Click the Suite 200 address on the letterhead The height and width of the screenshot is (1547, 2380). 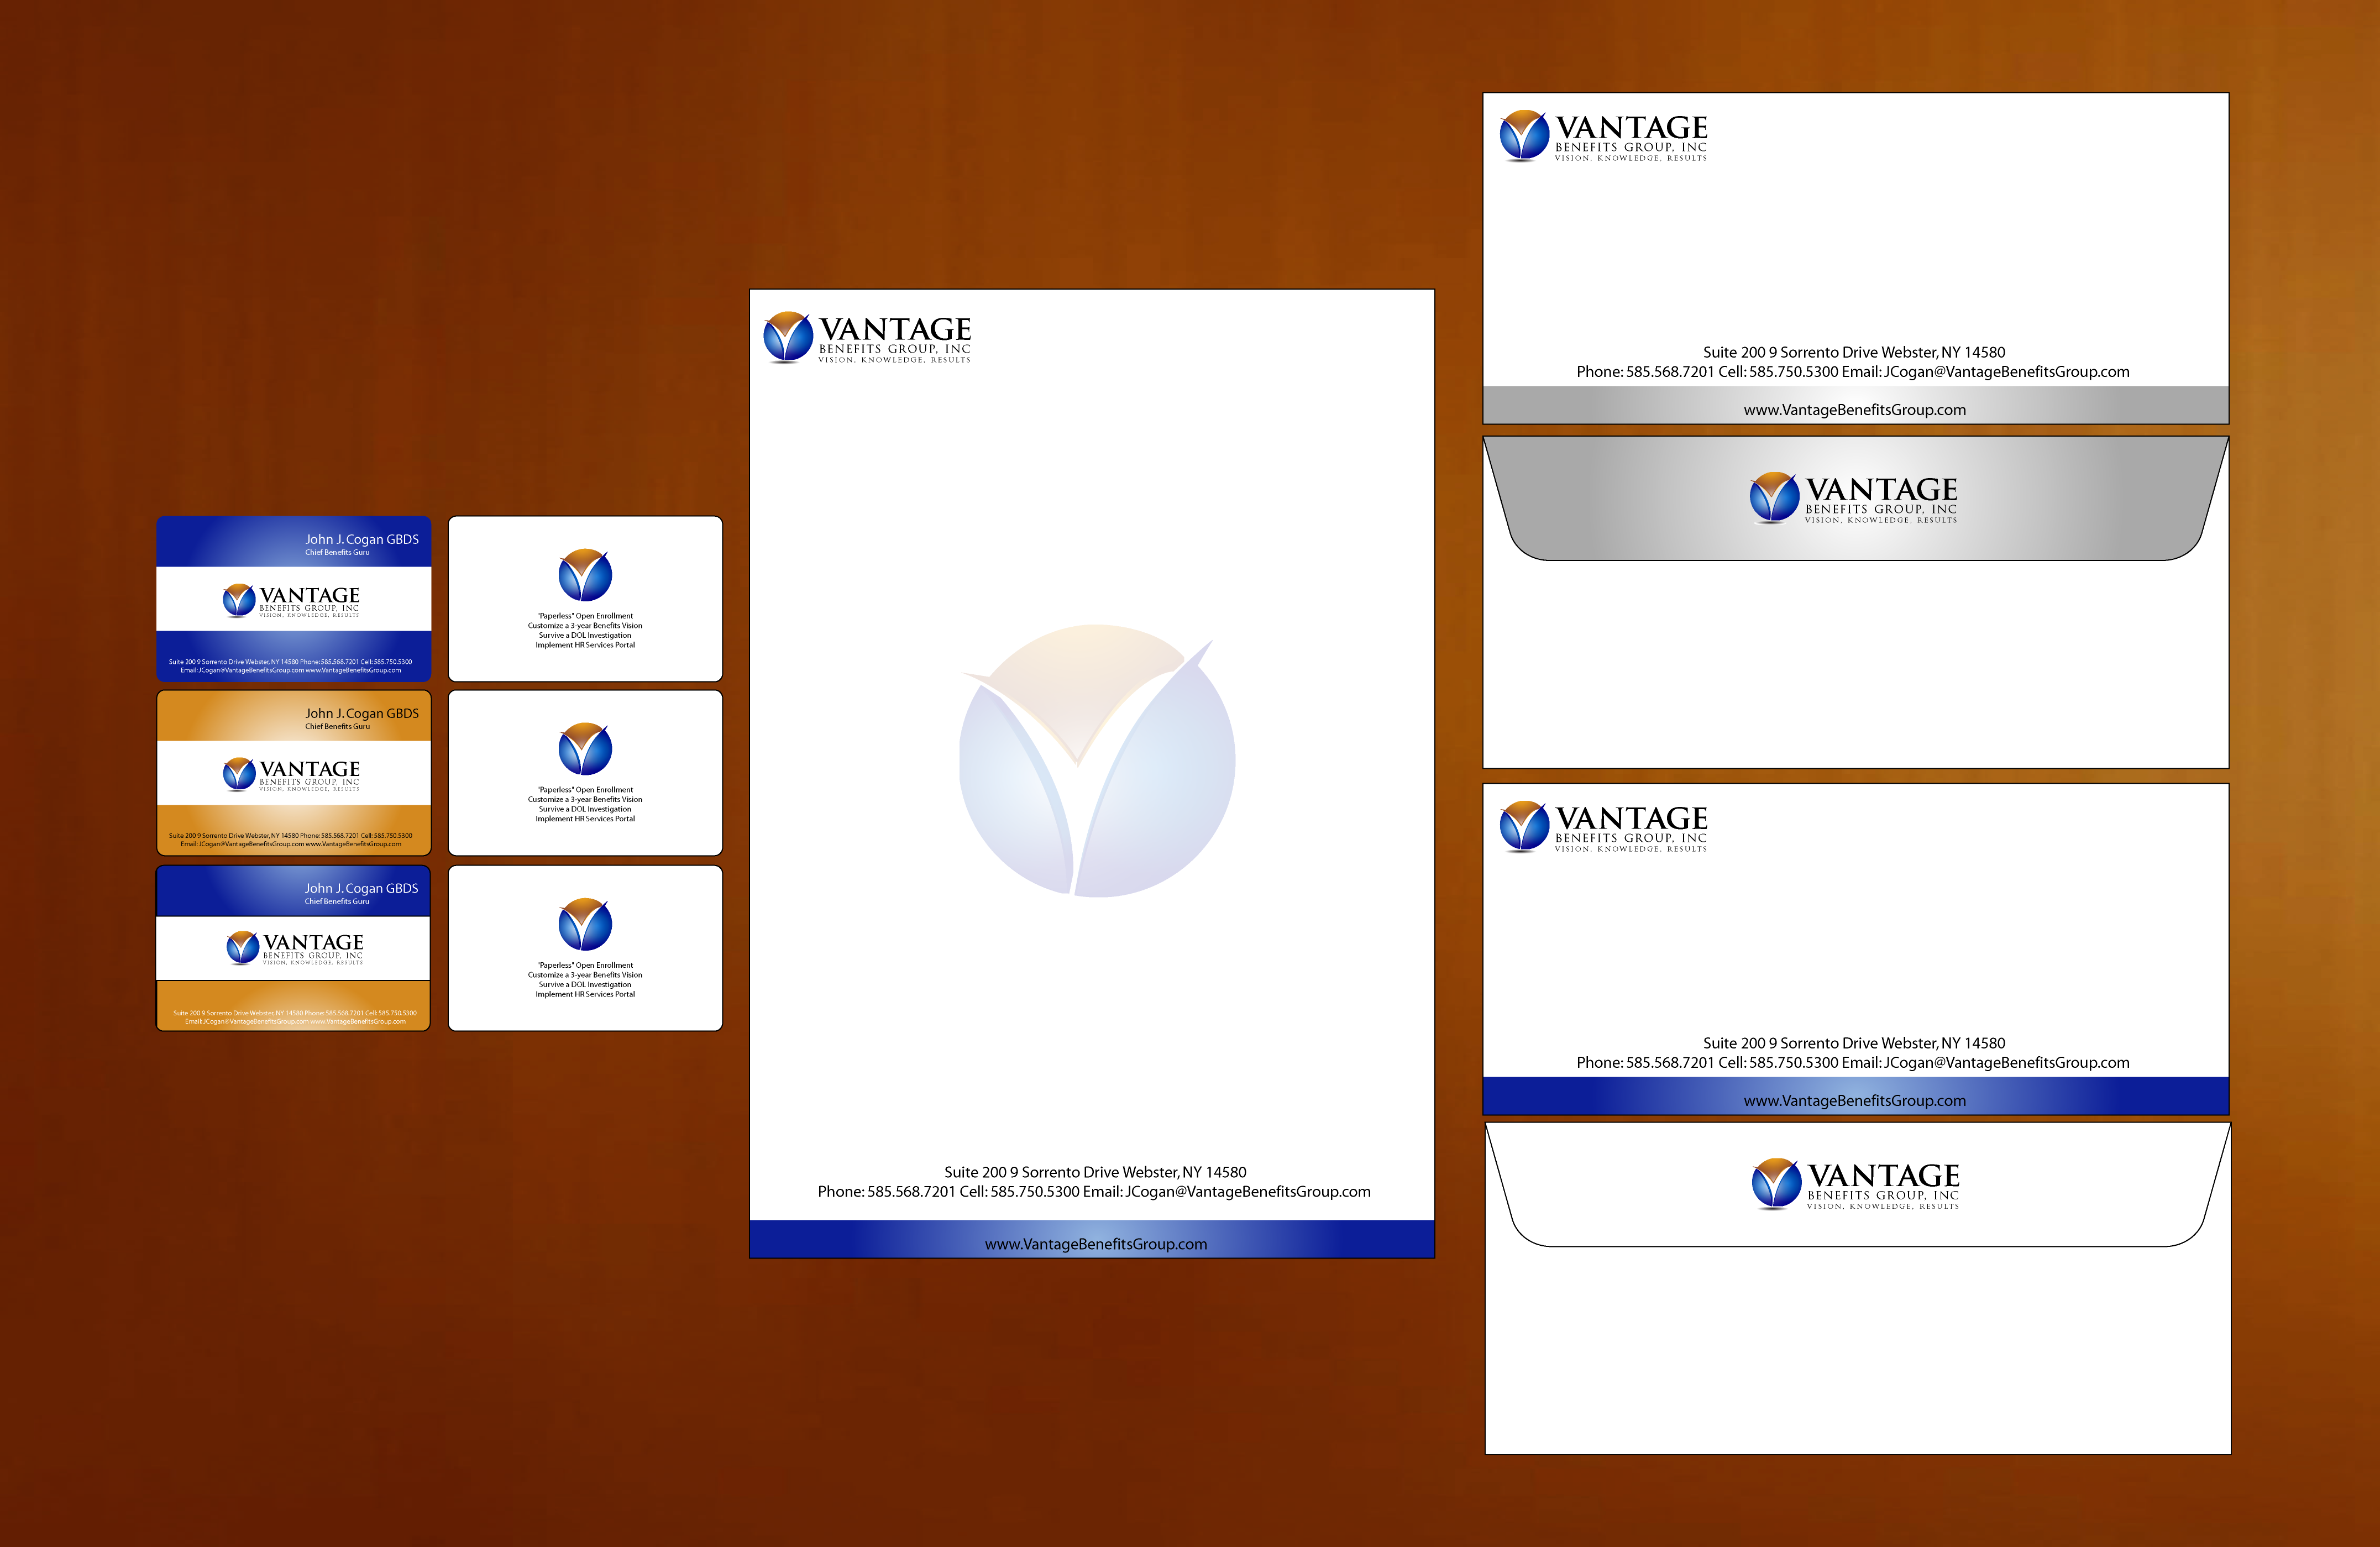coord(1095,1172)
